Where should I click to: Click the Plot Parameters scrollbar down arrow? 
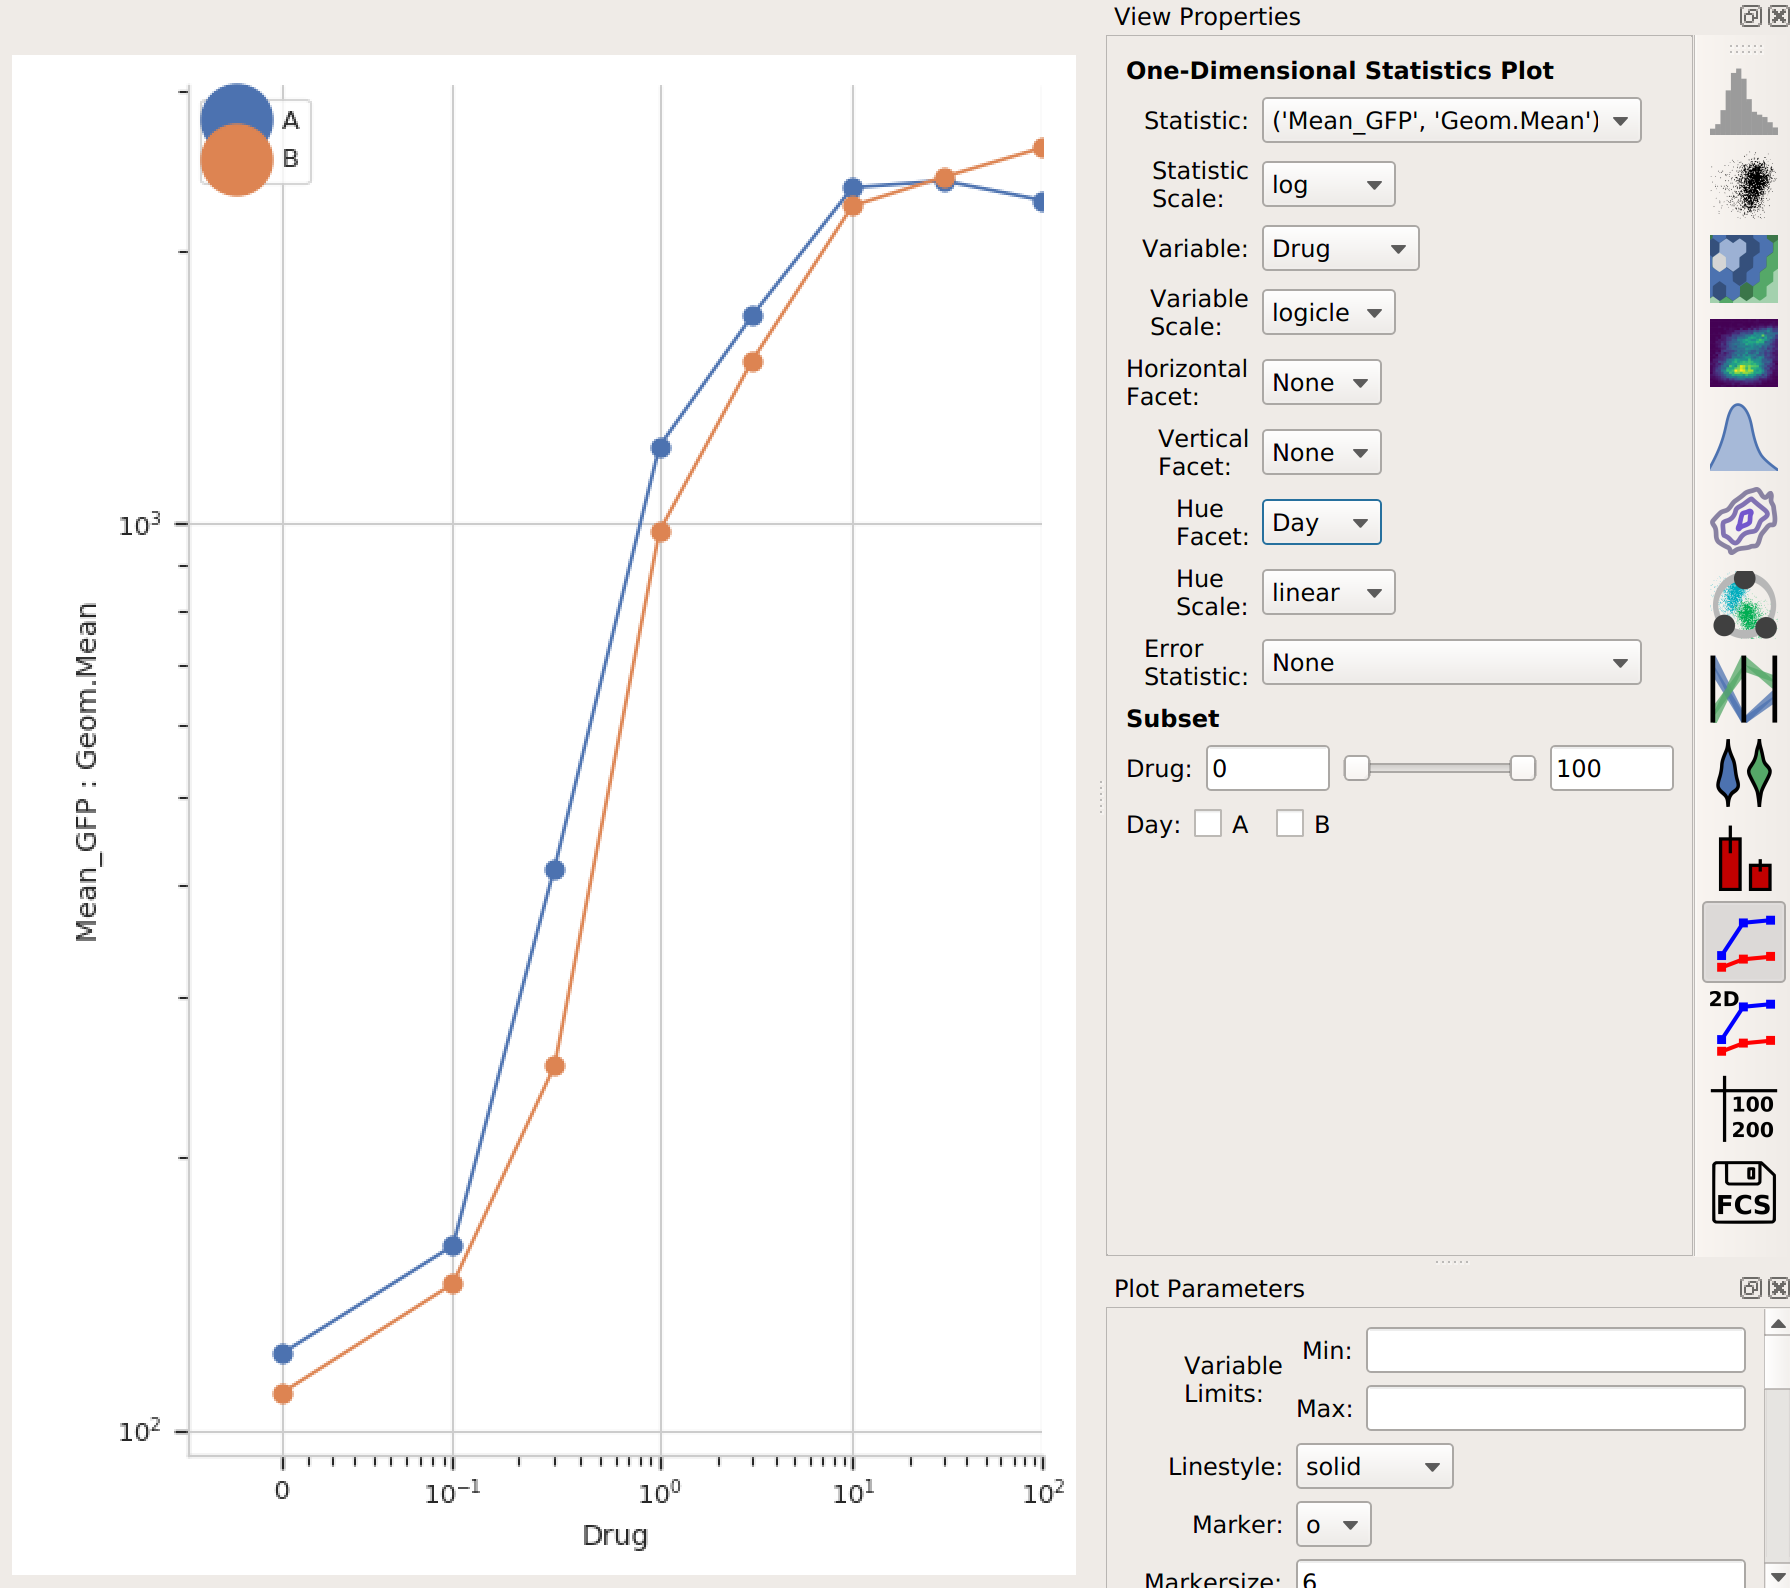tap(1777, 1576)
